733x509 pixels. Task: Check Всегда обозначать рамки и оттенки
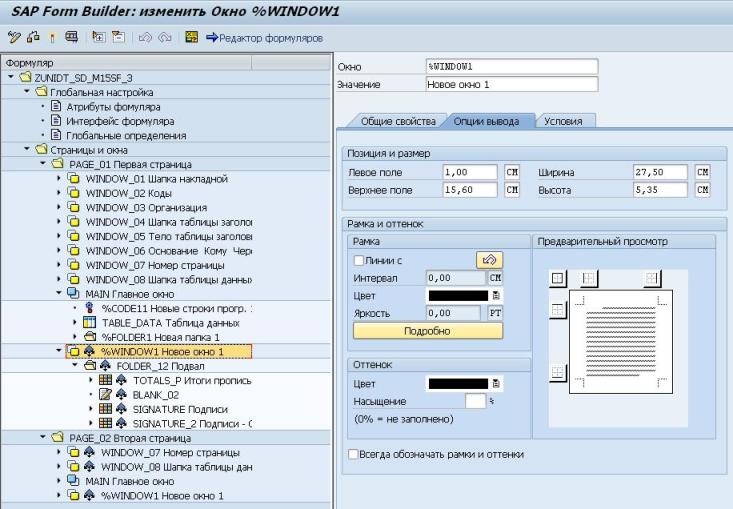(353, 454)
